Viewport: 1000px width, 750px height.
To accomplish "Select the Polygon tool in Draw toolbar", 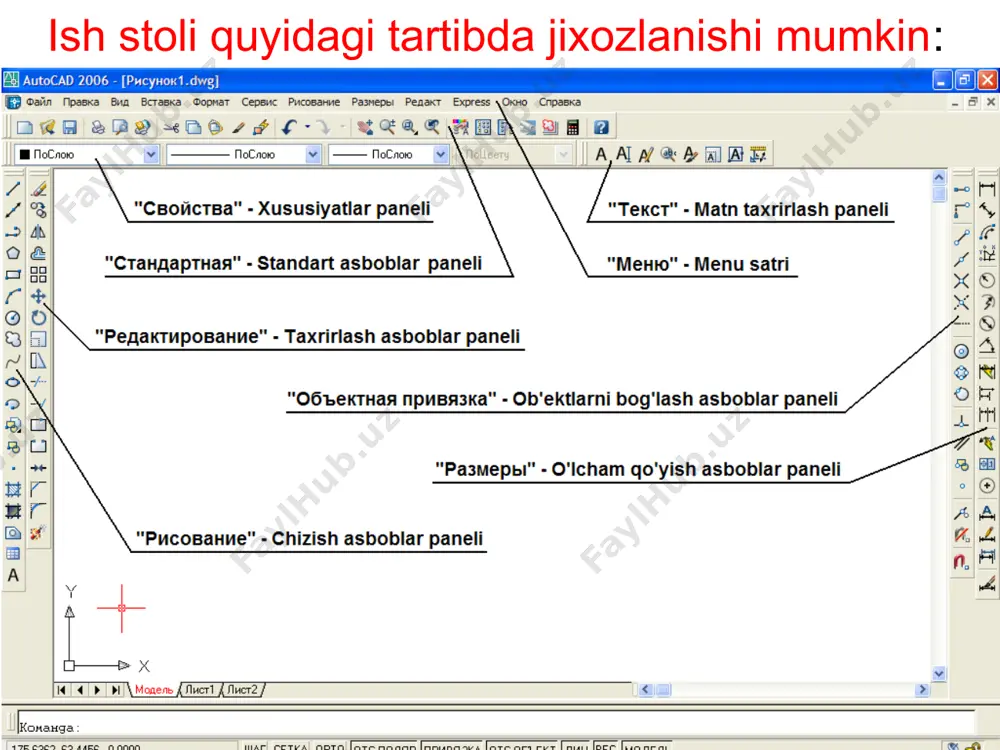I will [x=13, y=253].
